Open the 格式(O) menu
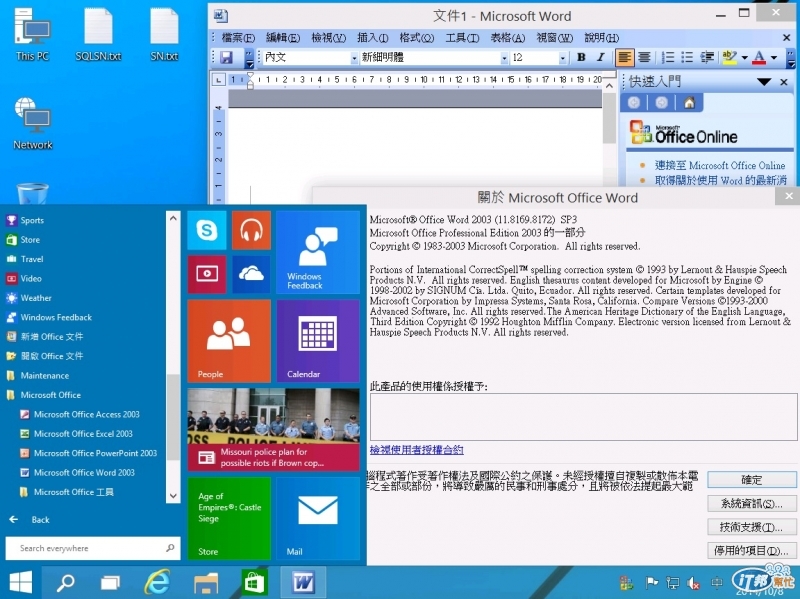This screenshot has width=800, height=599. click(416, 38)
